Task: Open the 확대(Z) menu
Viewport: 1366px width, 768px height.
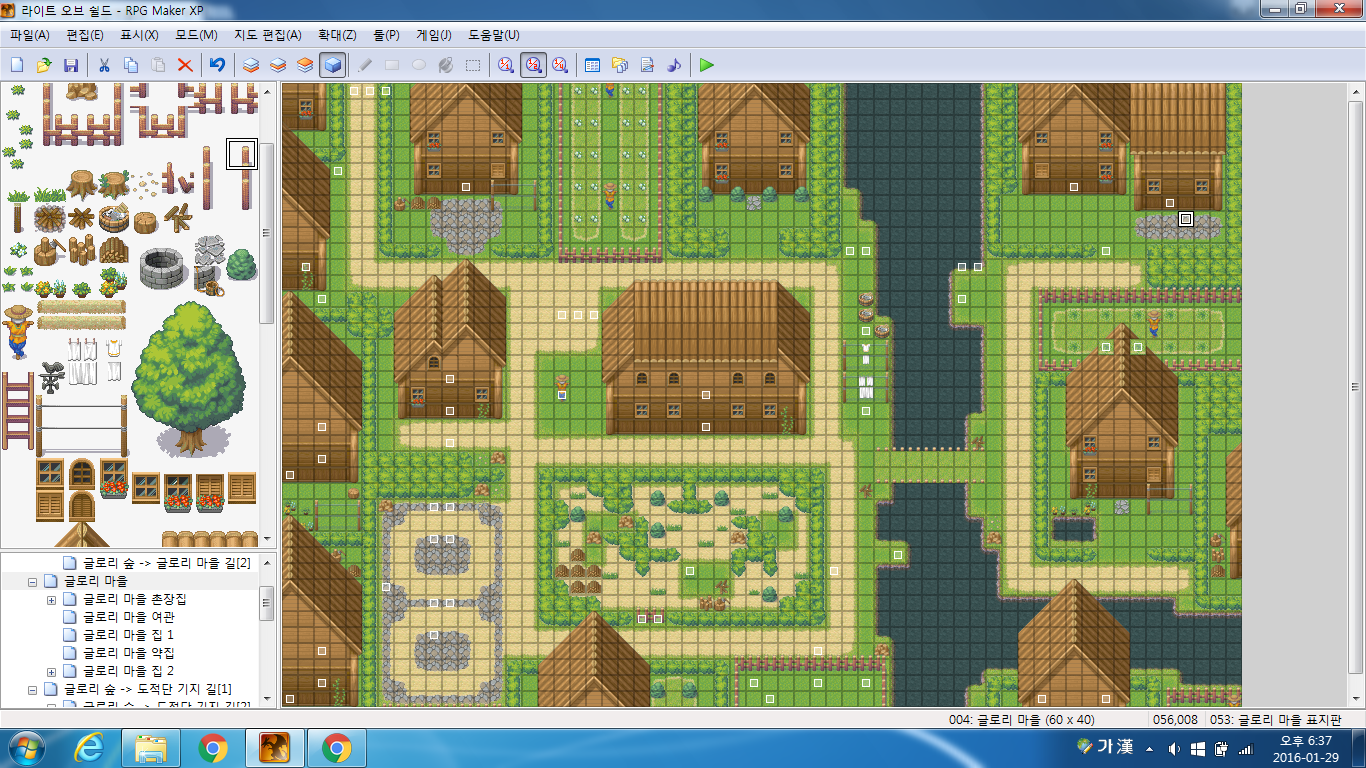Action: point(338,35)
